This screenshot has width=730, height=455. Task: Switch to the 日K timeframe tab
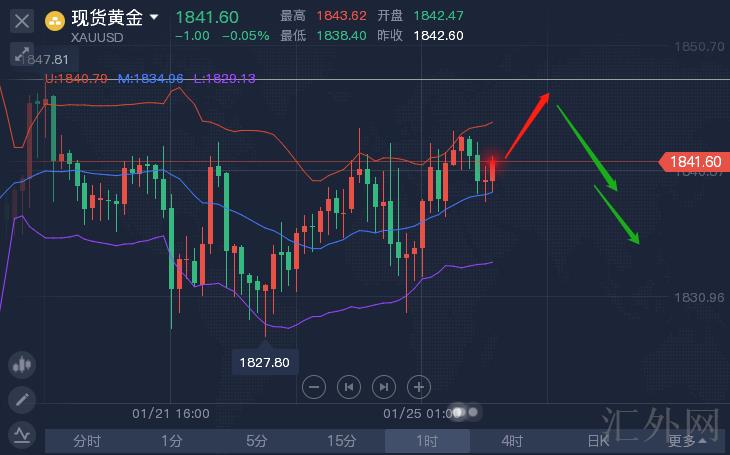click(598, 441)
